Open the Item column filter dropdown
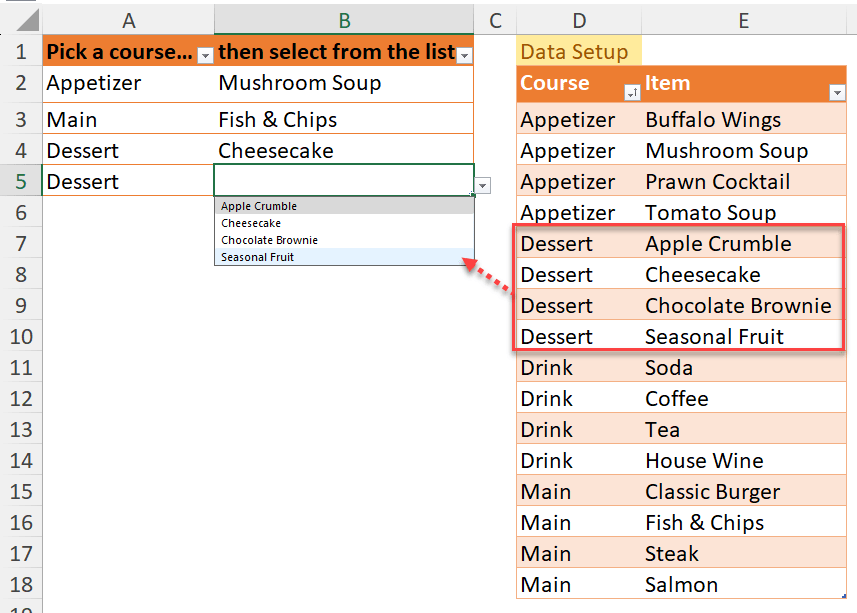857x613 pixels. pos(837,93)
